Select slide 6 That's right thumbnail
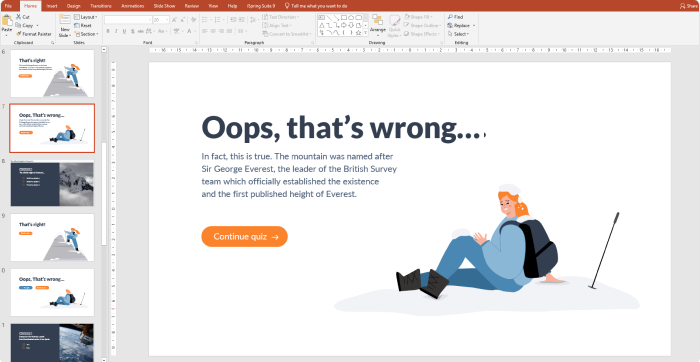The image size is (700, 362). coord(52,73)
